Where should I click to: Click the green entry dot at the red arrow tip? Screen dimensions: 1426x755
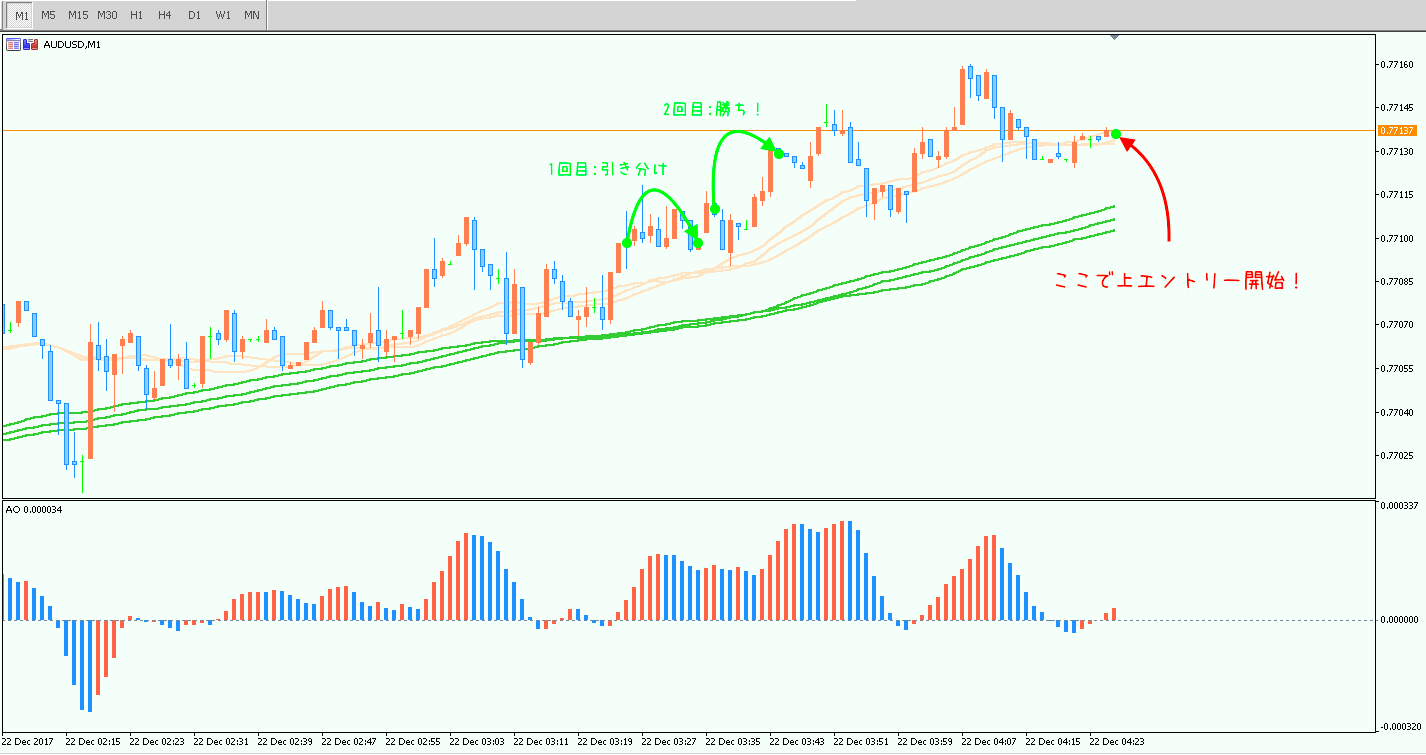coord(1116,134)
